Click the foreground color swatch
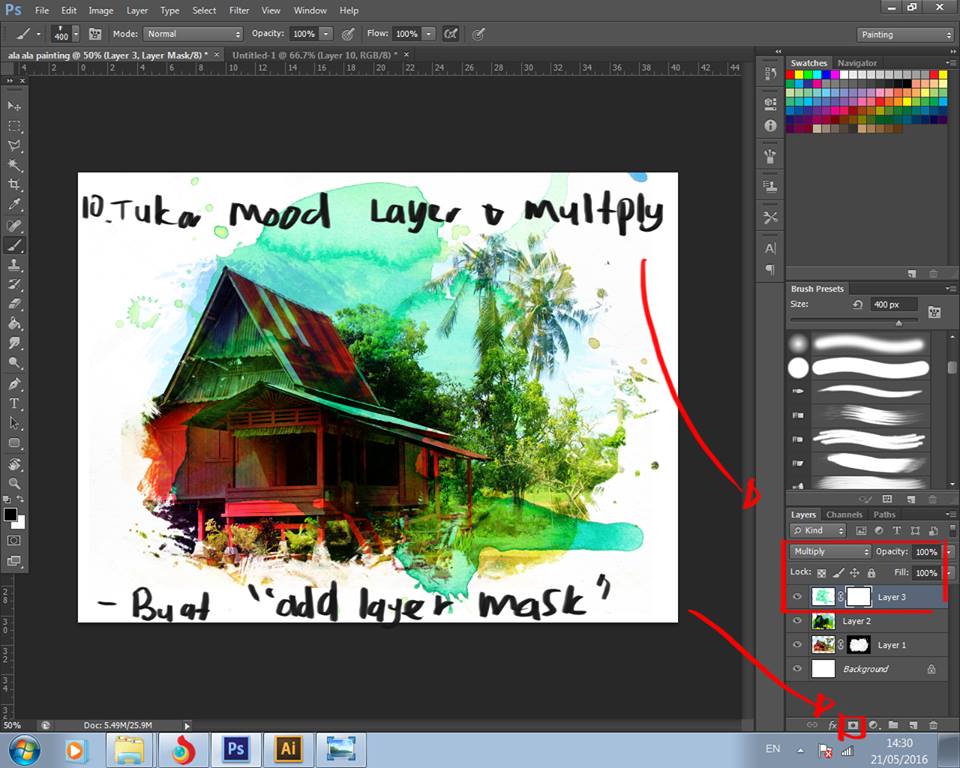 (x=10, y=514)
